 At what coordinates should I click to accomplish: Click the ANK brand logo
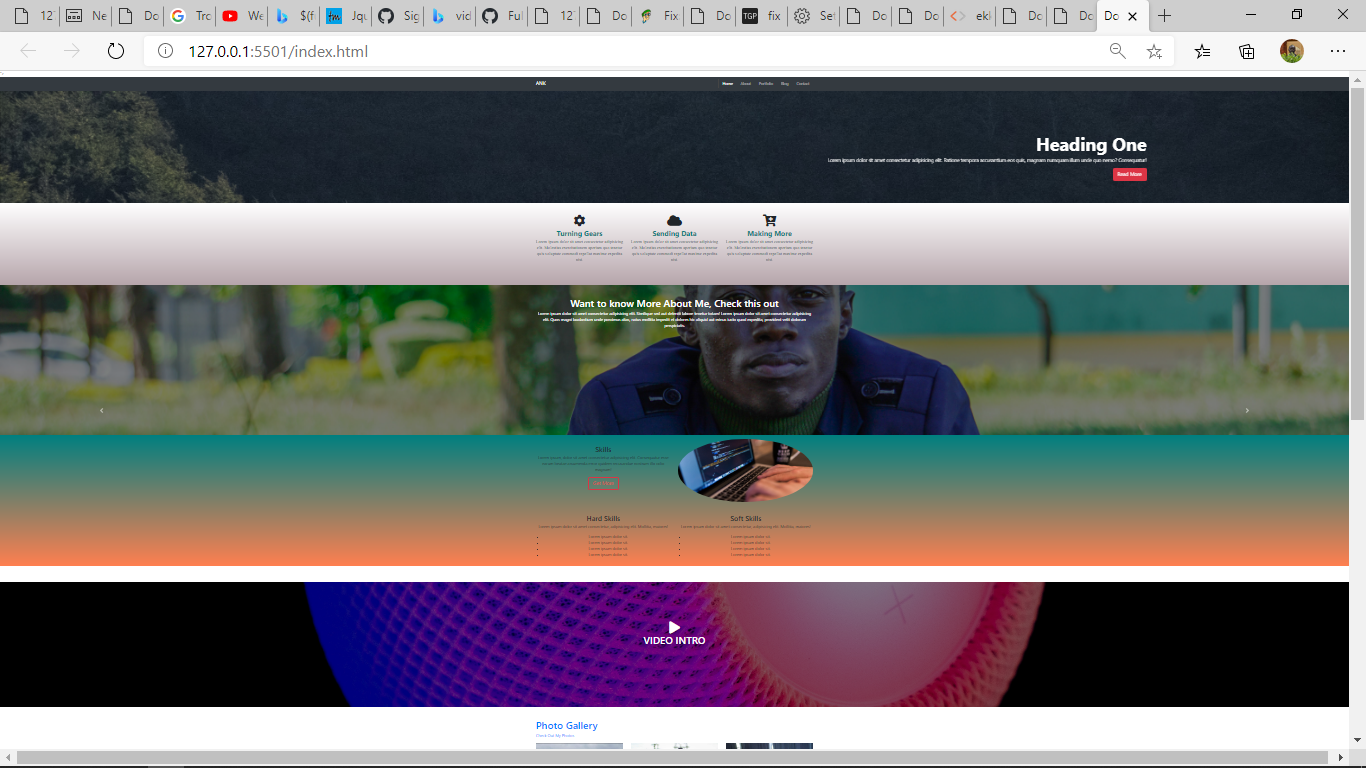(x=541, y=84)
